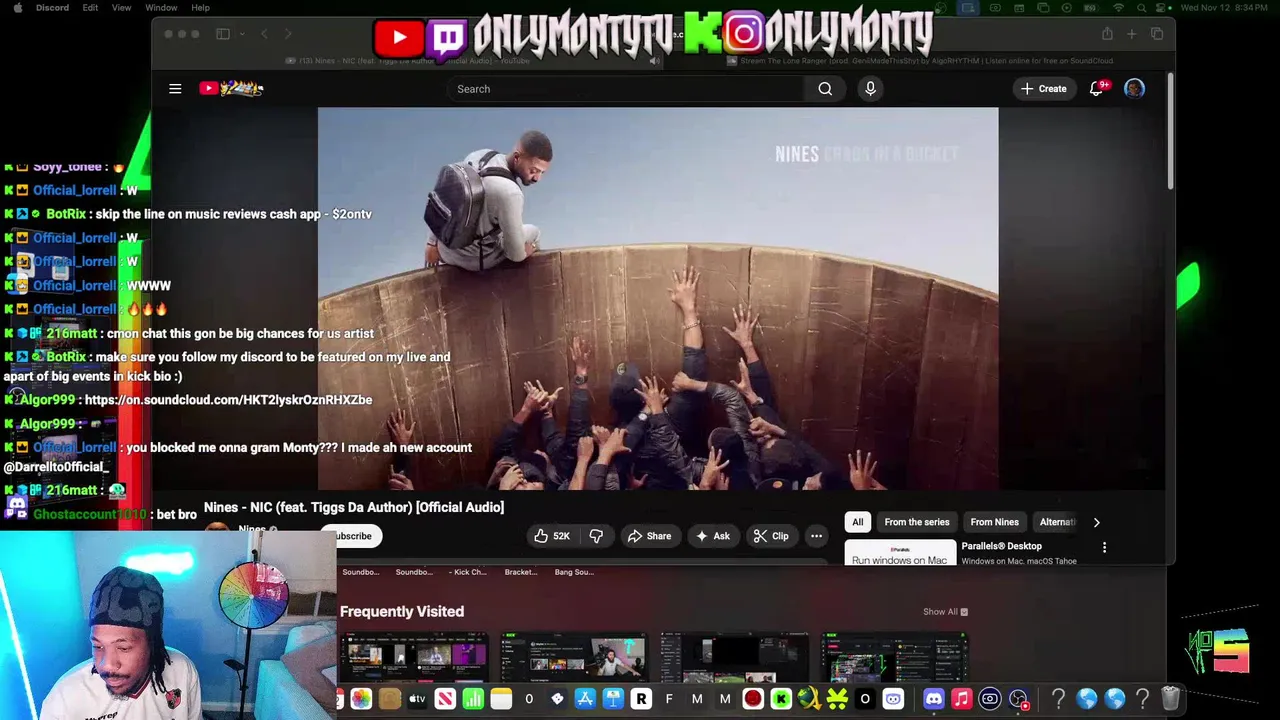Subscribe to the Nines channel
Image resolution: width=1280 pixels, height=720 pixels.
[x=353, y=536]
